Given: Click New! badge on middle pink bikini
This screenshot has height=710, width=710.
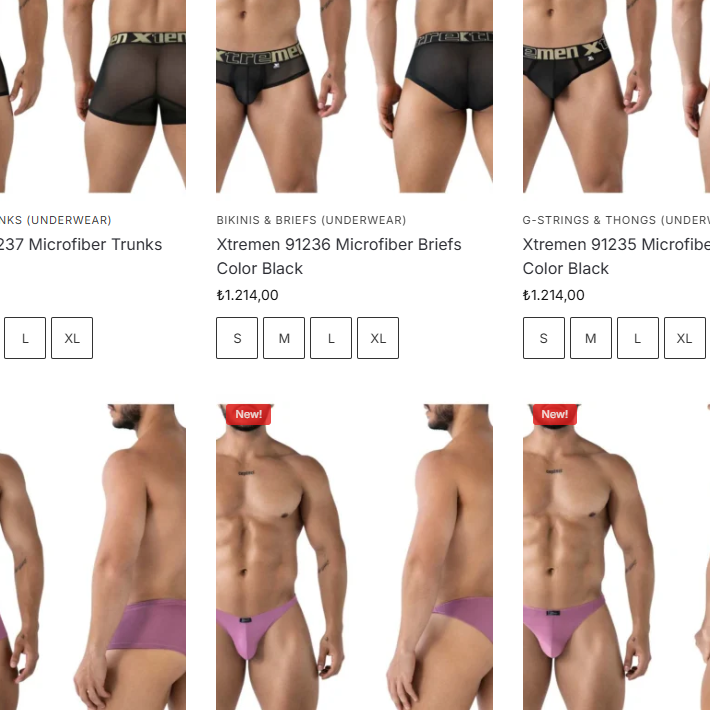Looking at the screenshot, I should (249, 414).
